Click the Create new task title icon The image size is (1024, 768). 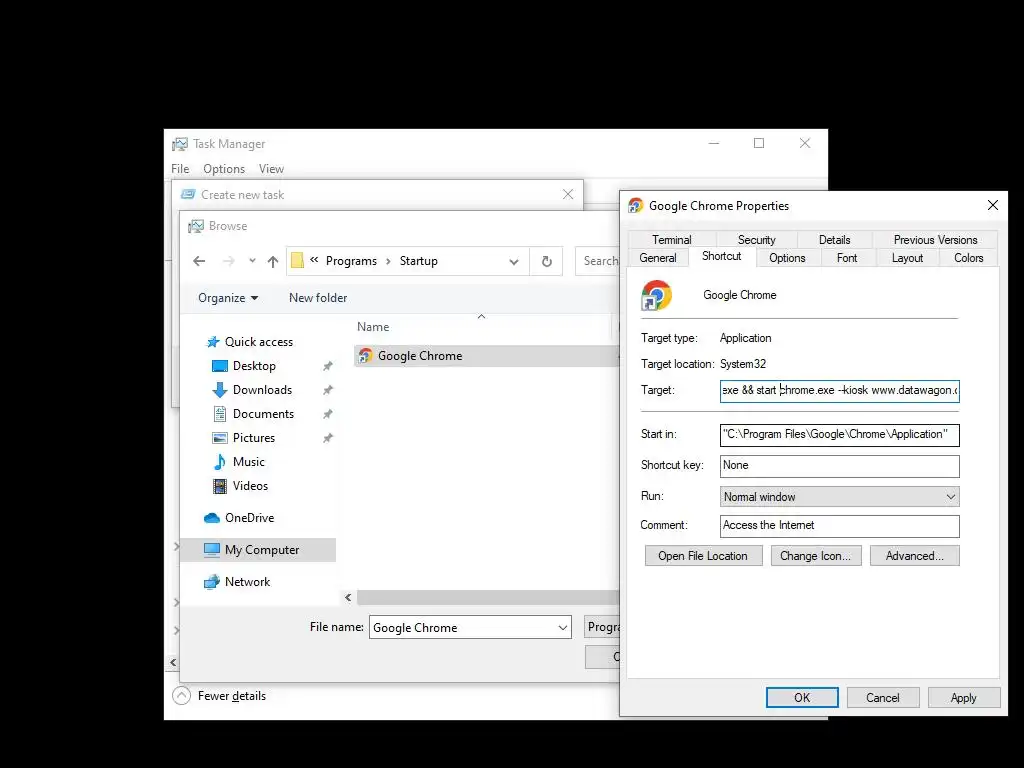(x=188, y=195)
